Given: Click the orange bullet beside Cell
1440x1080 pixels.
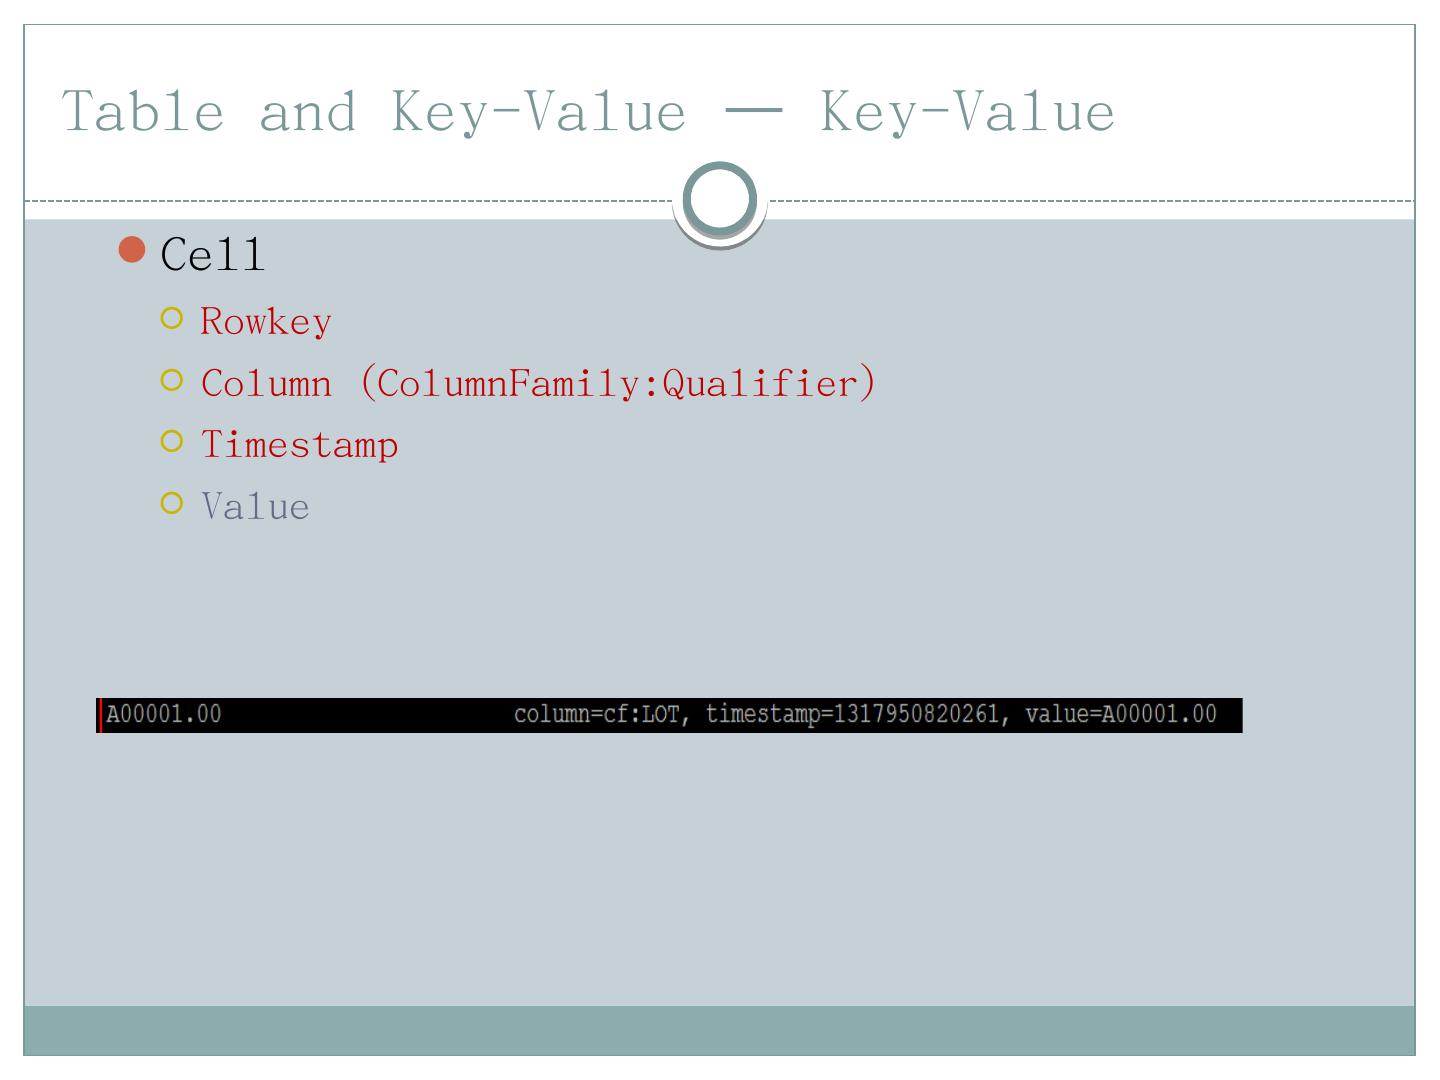Looking at the screenshot, I should coord(131,250).
